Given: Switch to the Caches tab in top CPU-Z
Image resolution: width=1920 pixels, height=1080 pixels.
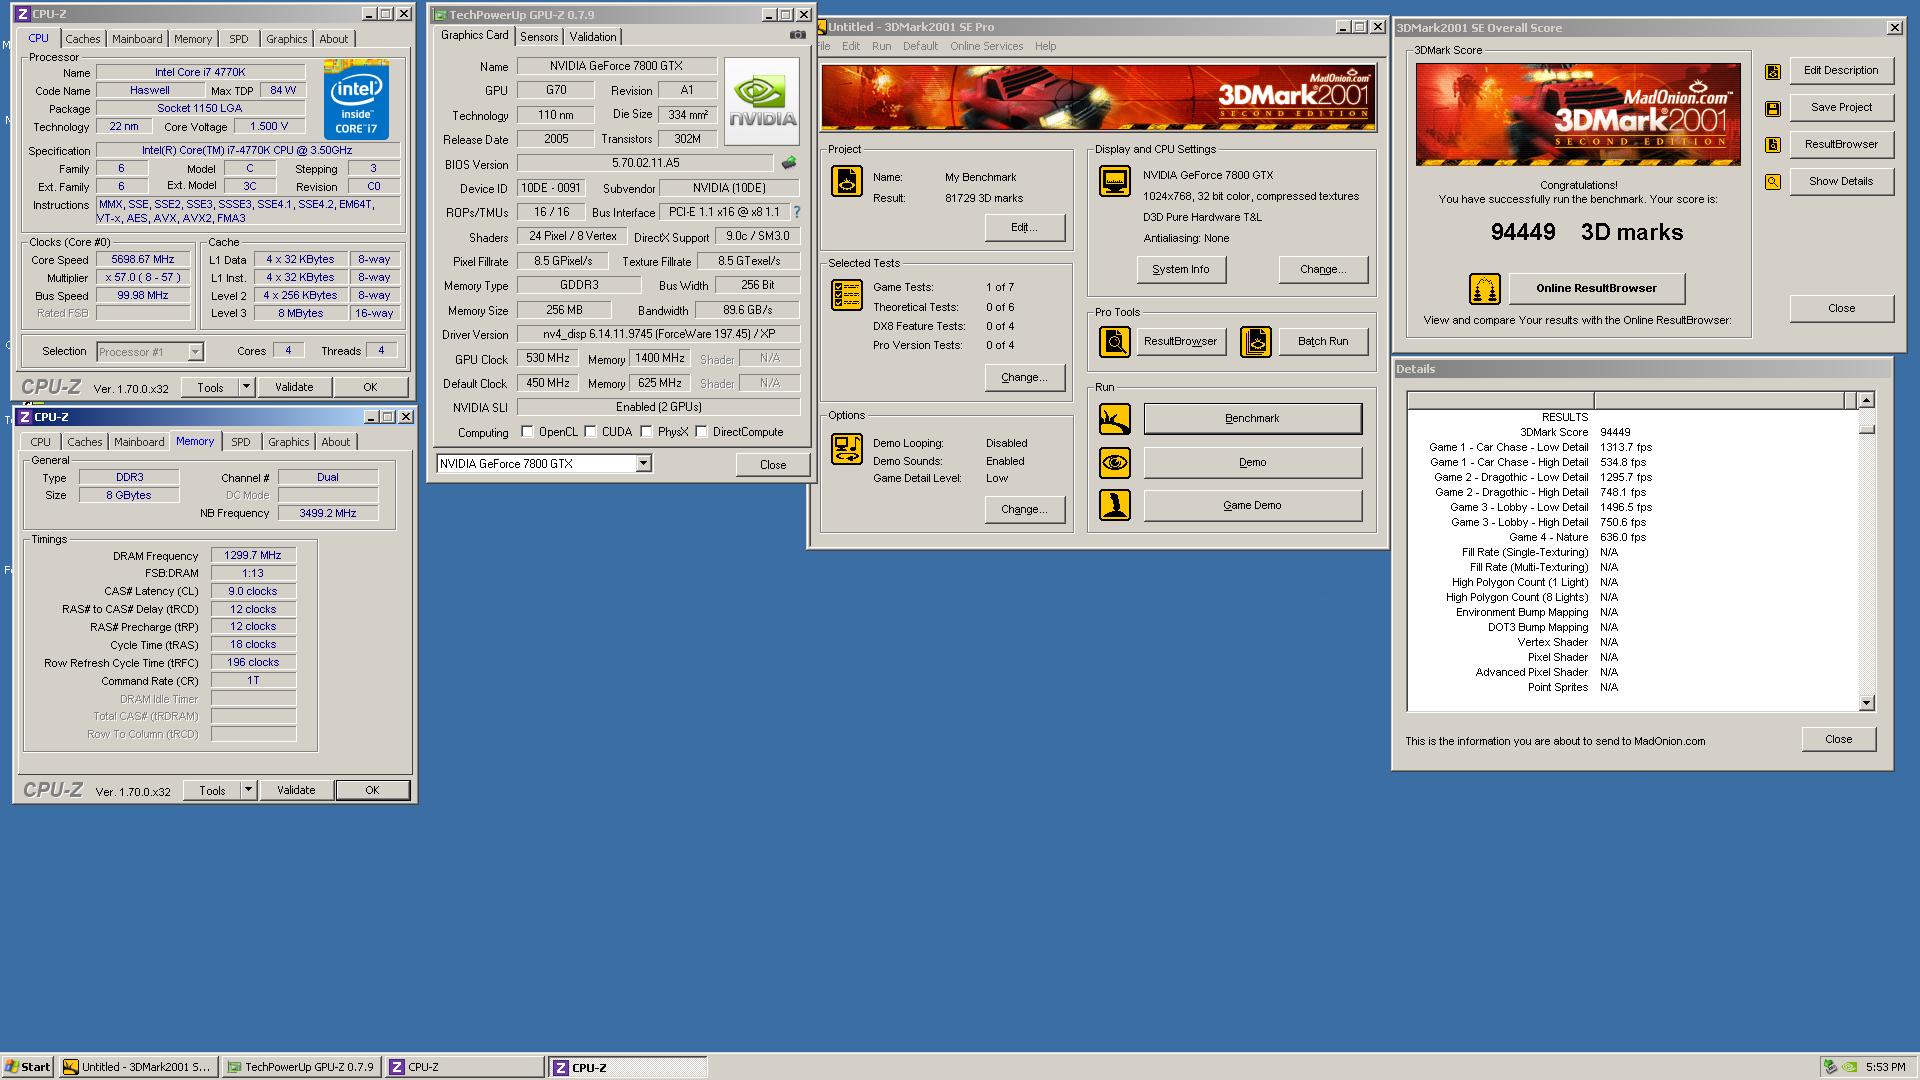Looking at the screenshot, I should pos(83,39).
